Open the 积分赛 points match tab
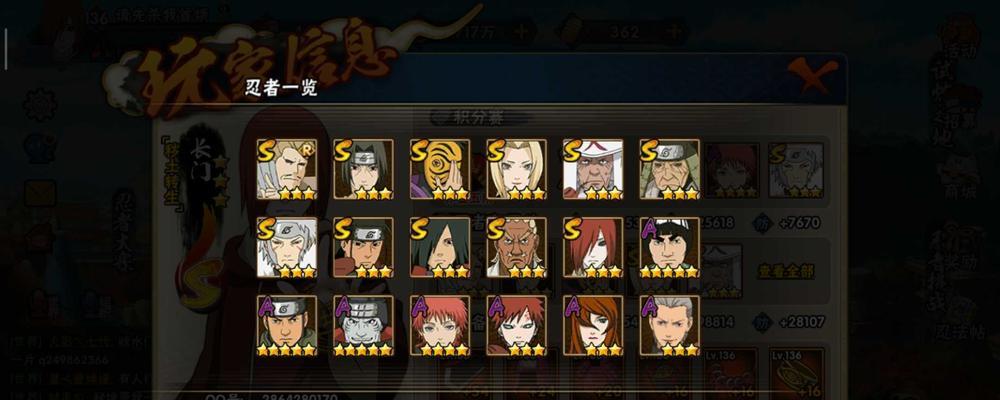 click(x=477, y=117)
